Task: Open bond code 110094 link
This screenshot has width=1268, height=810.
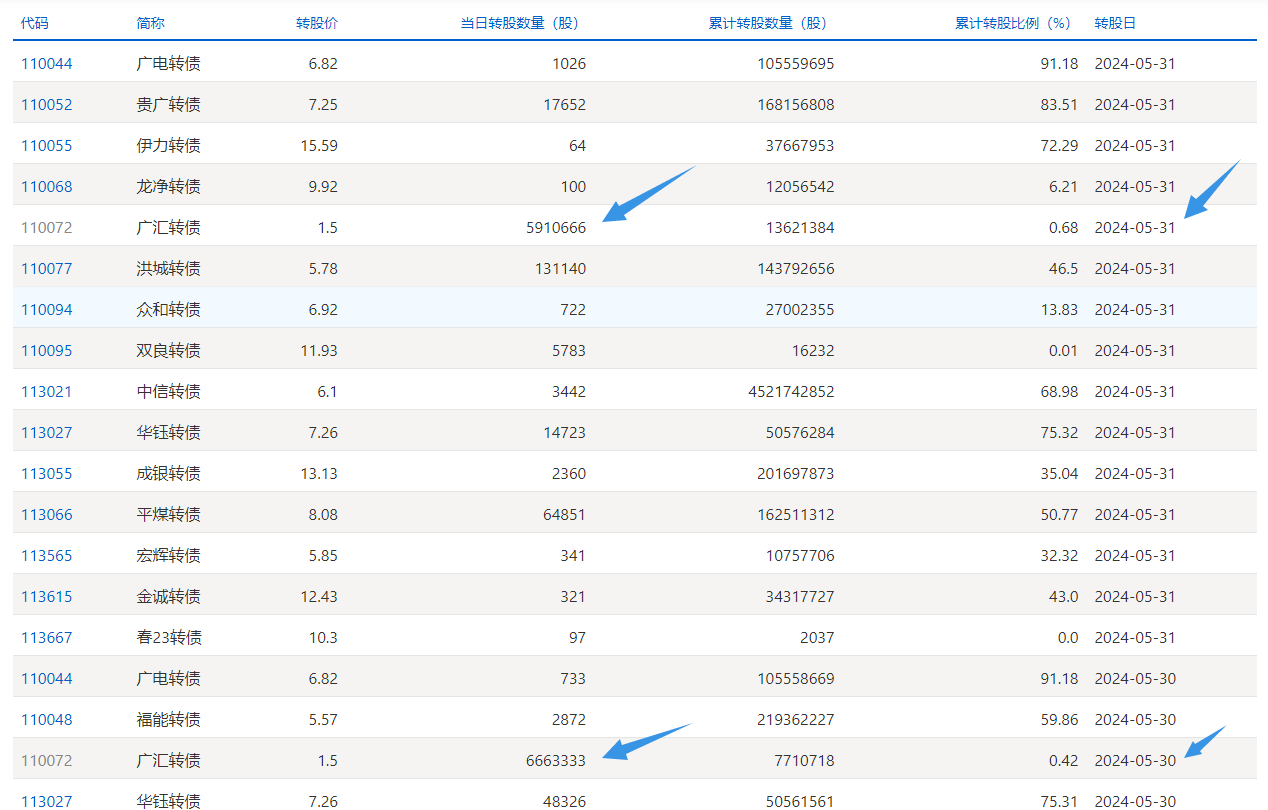Action: pos(47,310)
